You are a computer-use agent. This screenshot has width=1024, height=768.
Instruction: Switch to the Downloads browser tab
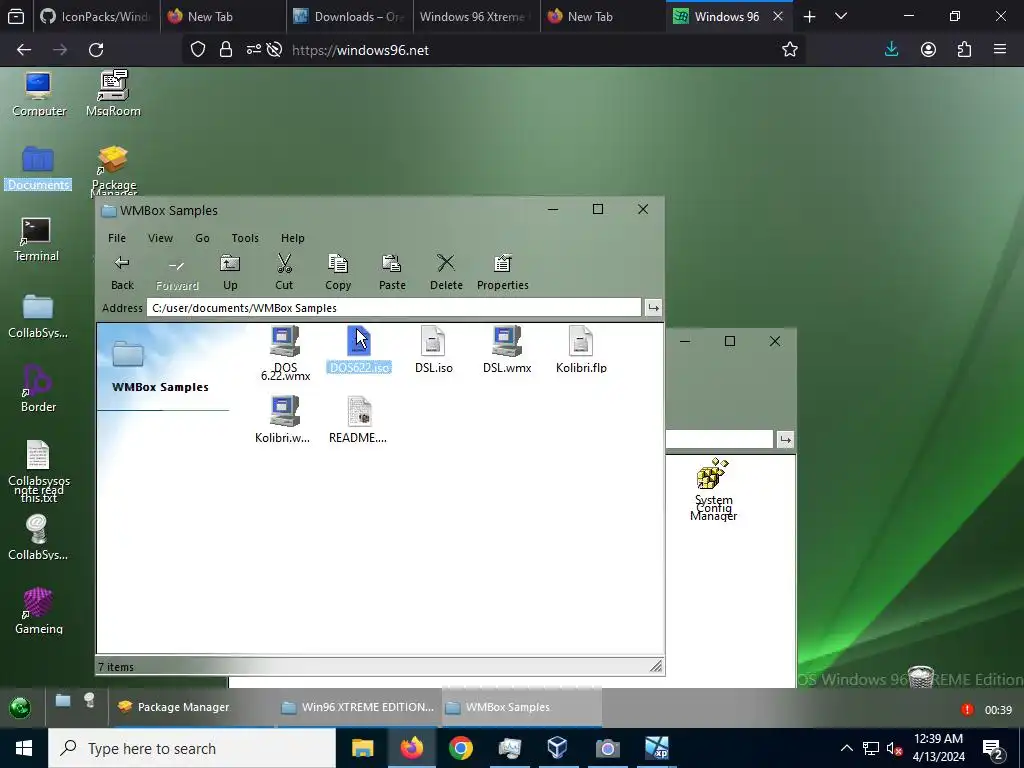349,16
